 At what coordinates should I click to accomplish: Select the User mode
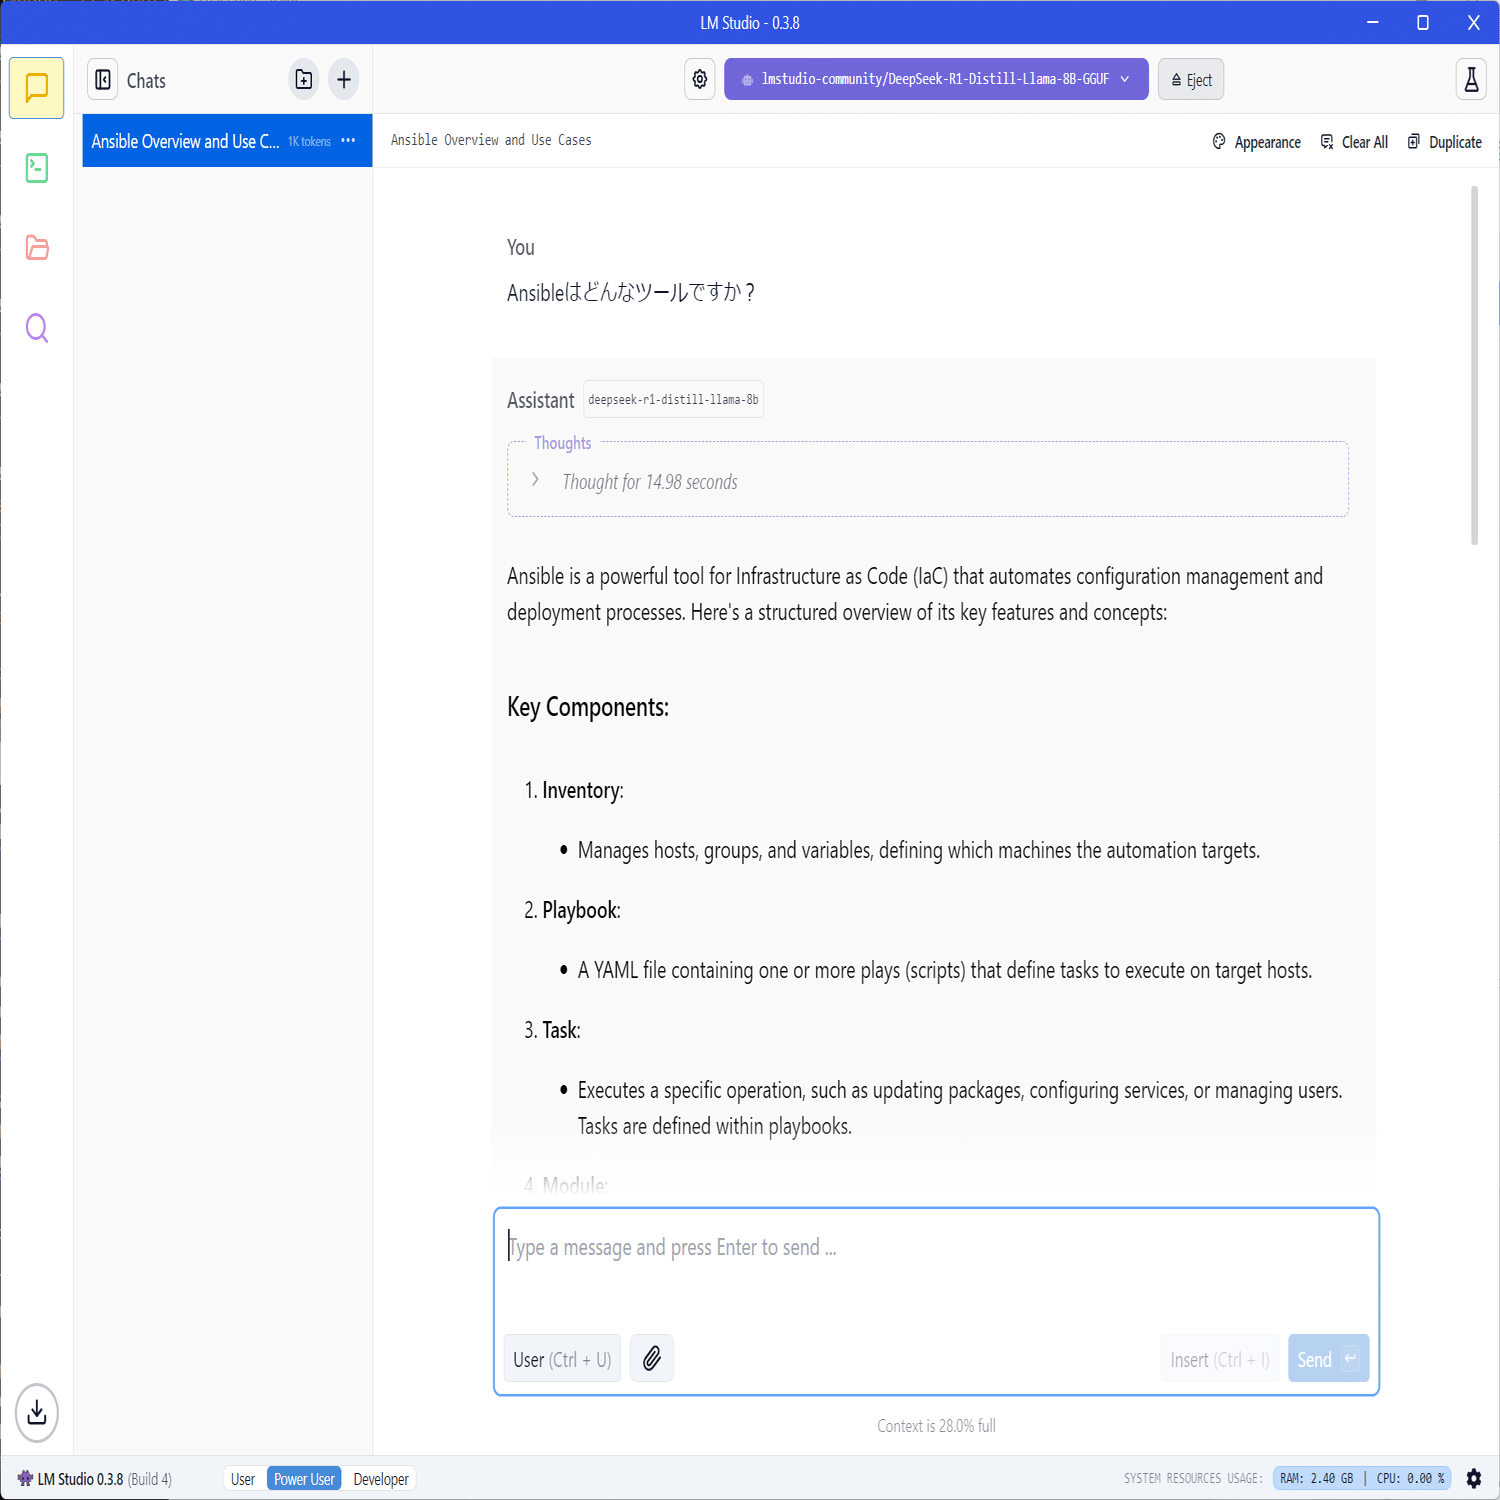(243, 1479)
